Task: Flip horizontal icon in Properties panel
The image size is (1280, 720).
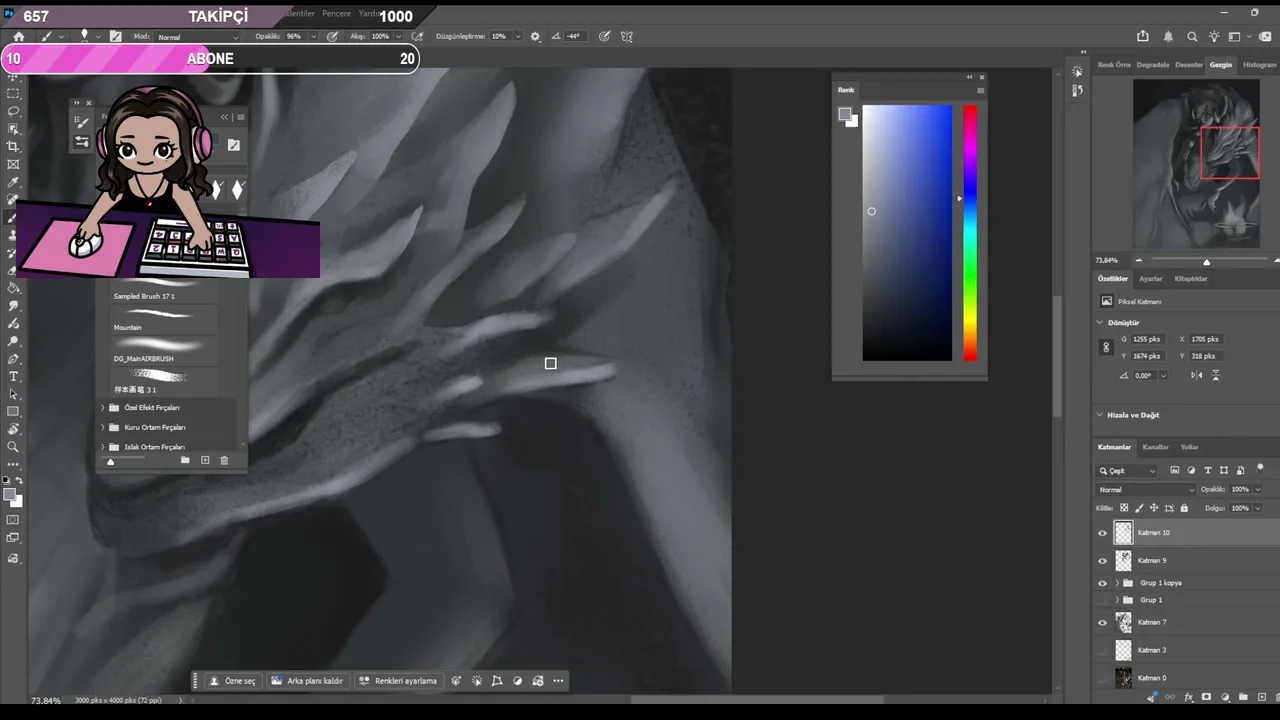Action: click(1197, 375)
